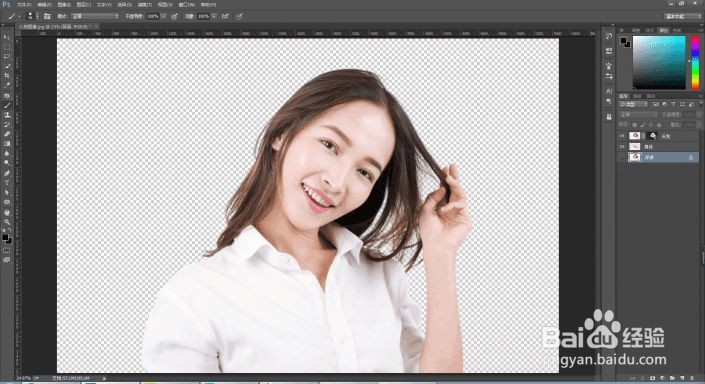705x384 pixels.
Task: Open the Edit menu
Action: (x=44, y=4)
